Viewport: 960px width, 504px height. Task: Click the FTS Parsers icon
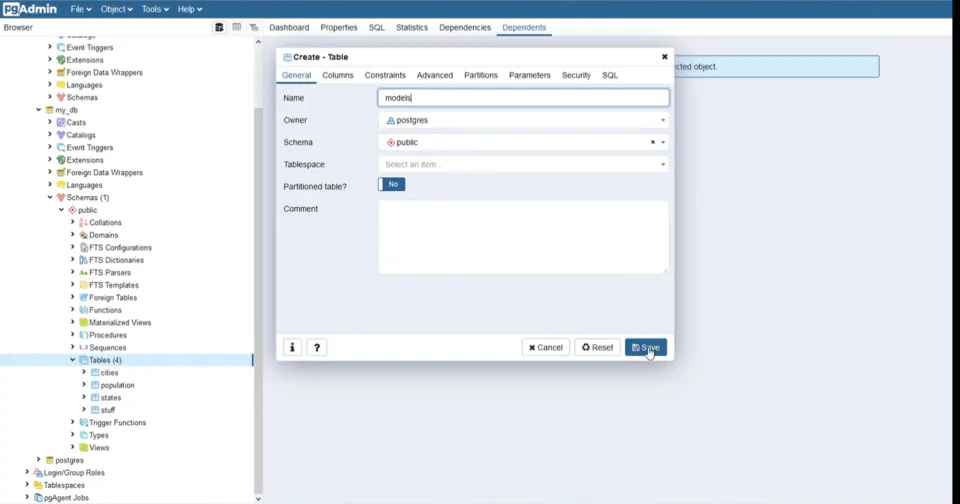pos(83,273)
